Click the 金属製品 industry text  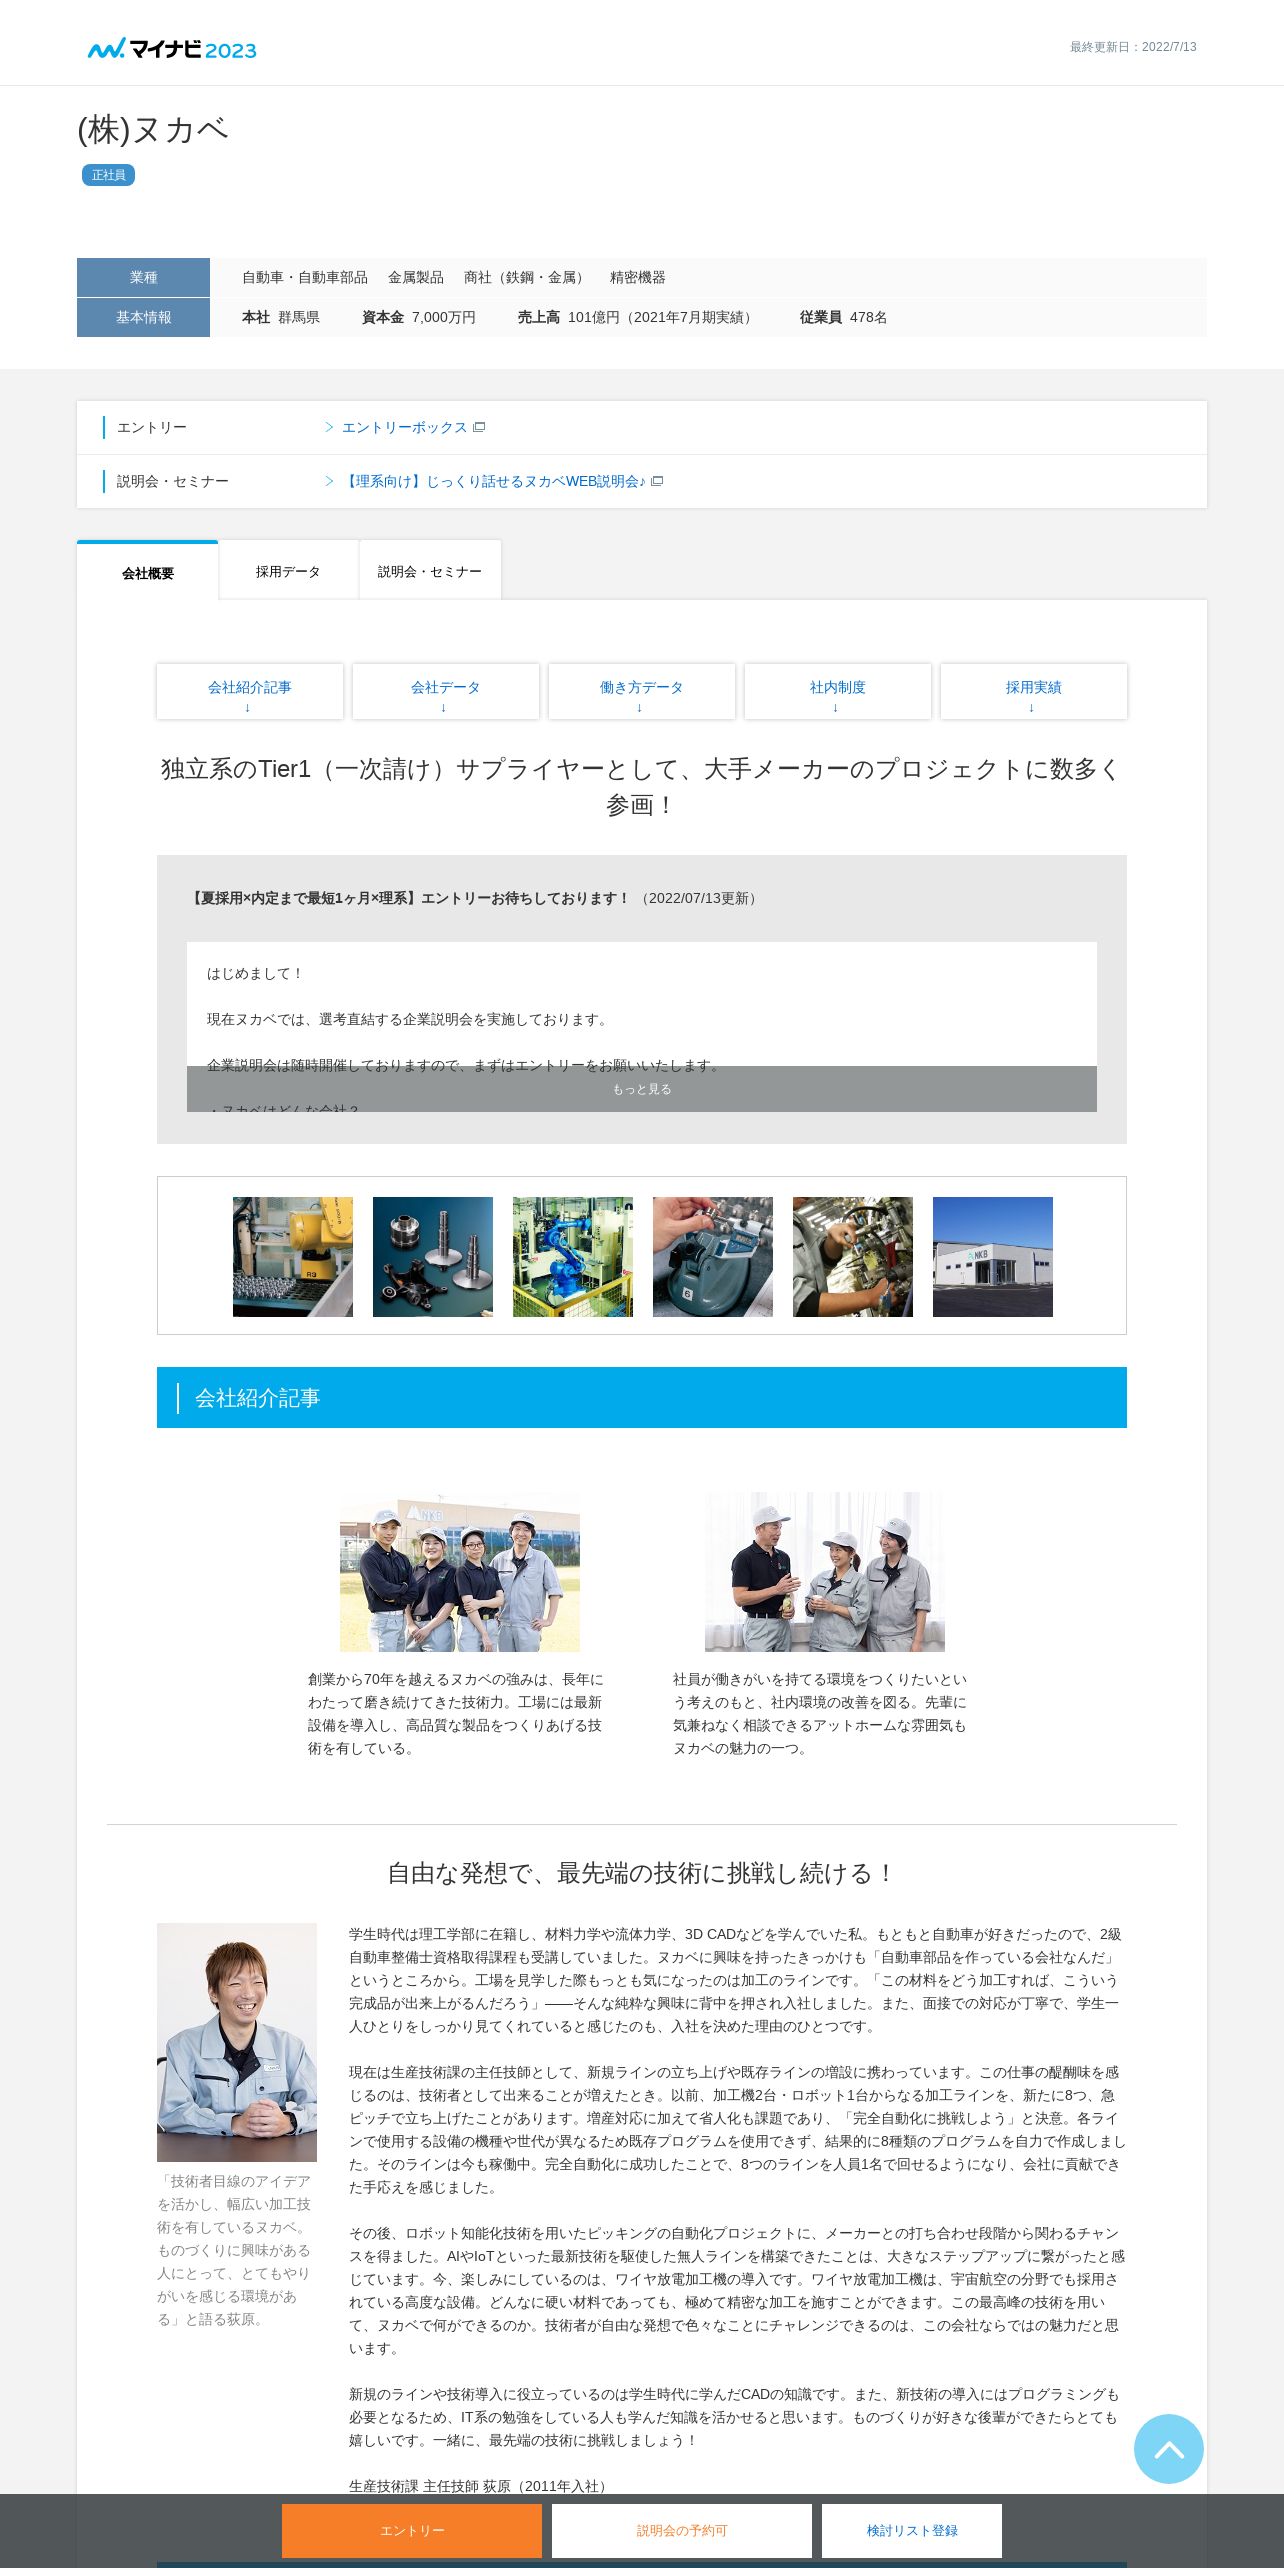pyautogui.click(x=416, y=278)
